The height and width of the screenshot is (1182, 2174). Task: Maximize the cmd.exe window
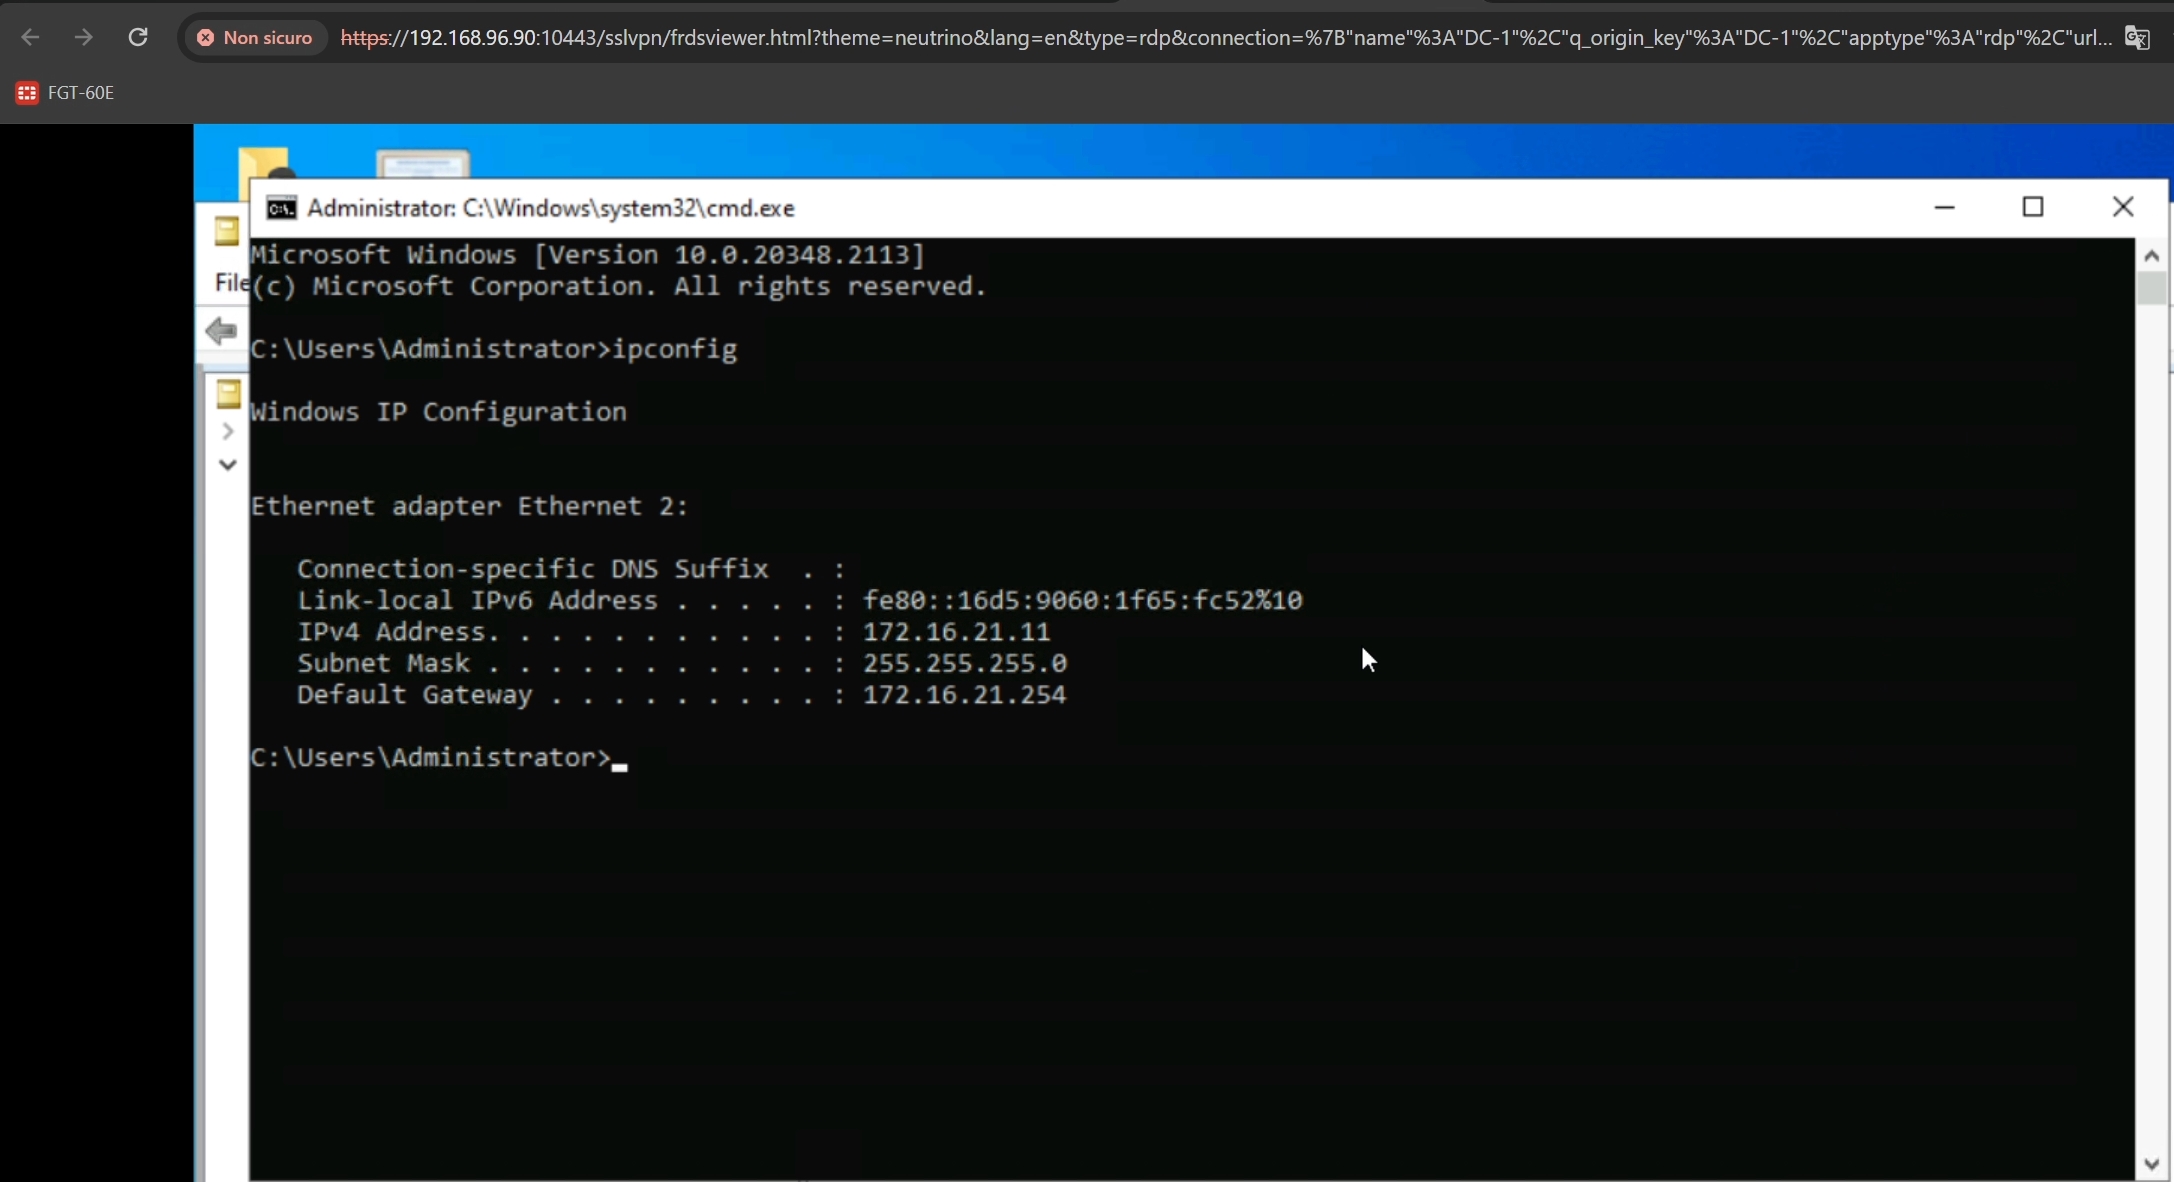pos(2033,207)
